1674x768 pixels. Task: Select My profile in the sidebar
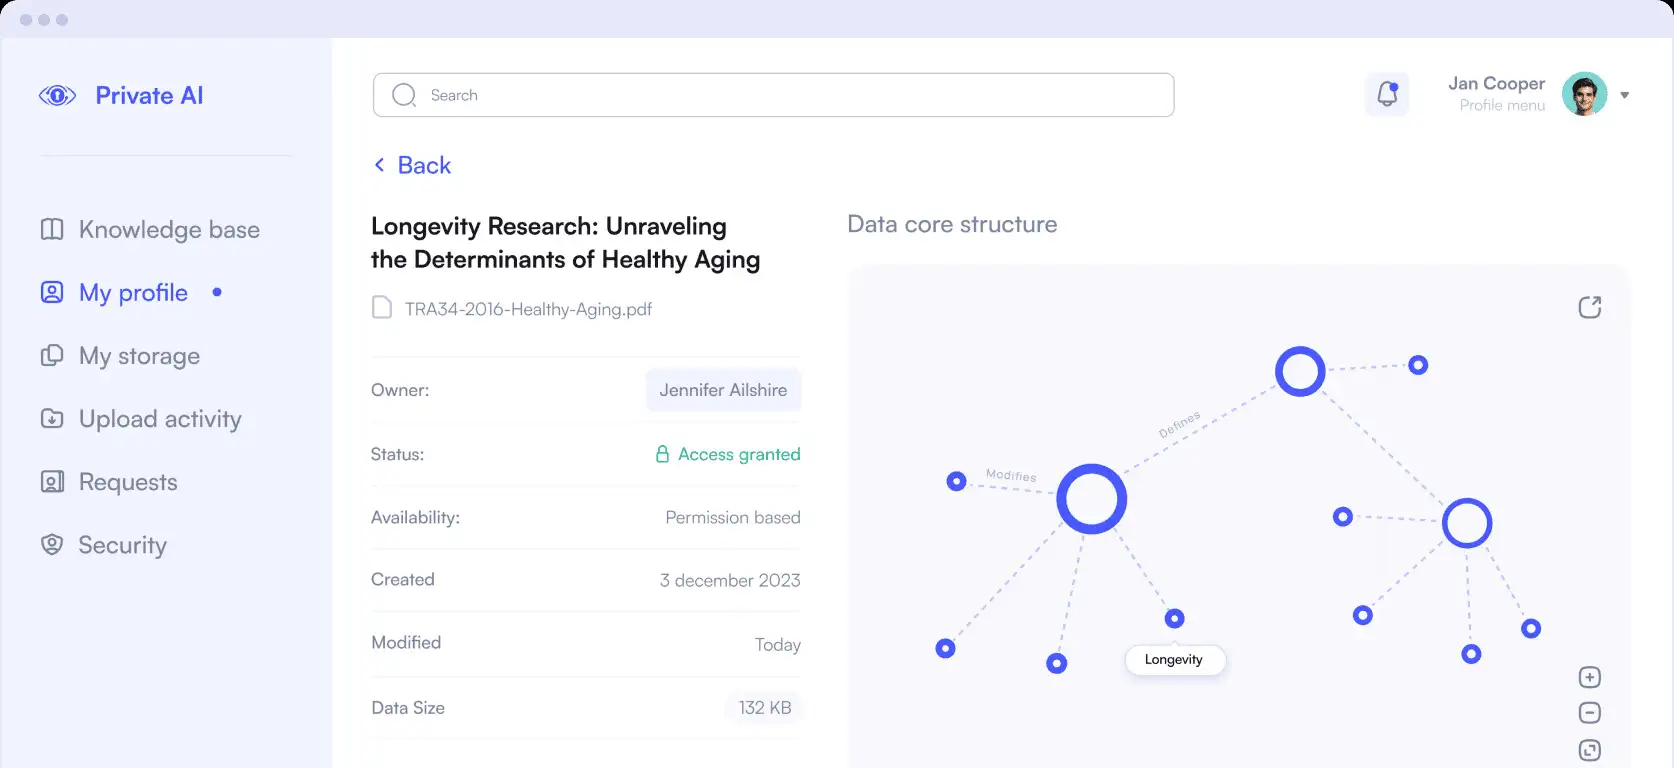[133, 293]
